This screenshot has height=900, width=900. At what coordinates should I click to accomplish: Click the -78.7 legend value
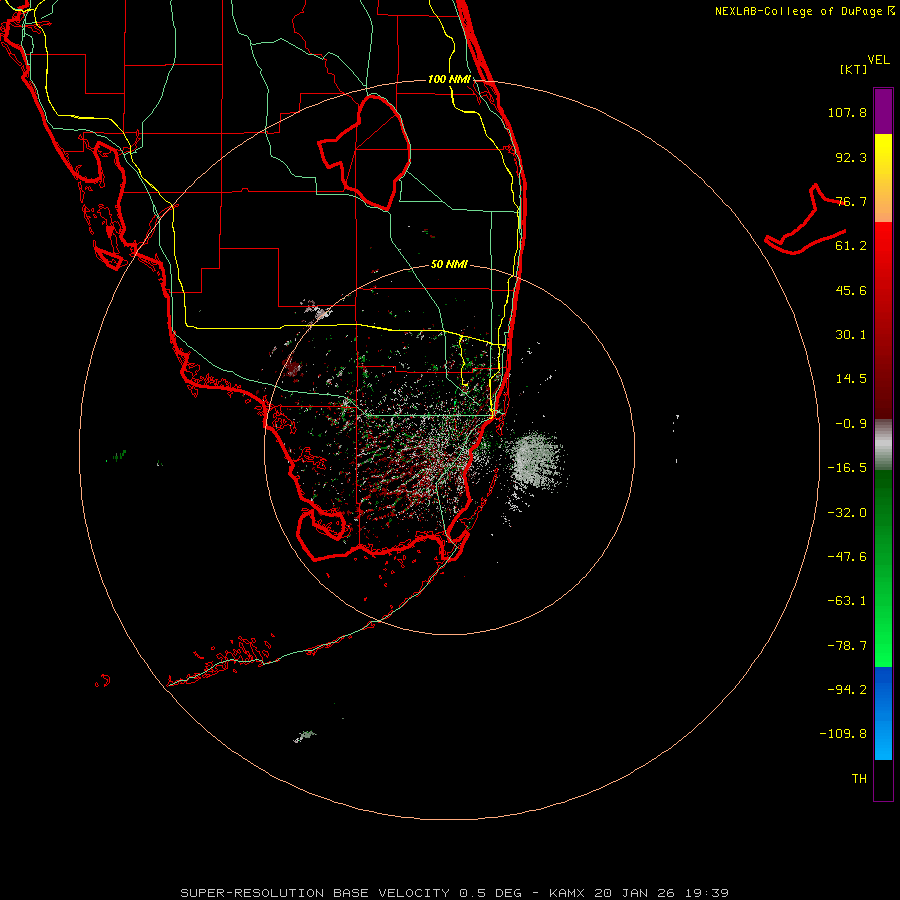847,646
